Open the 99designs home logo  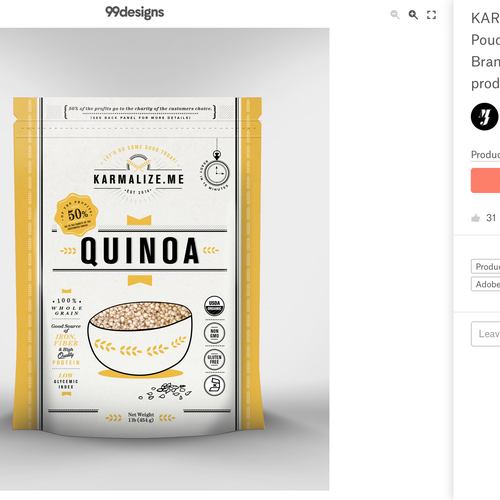135,12
